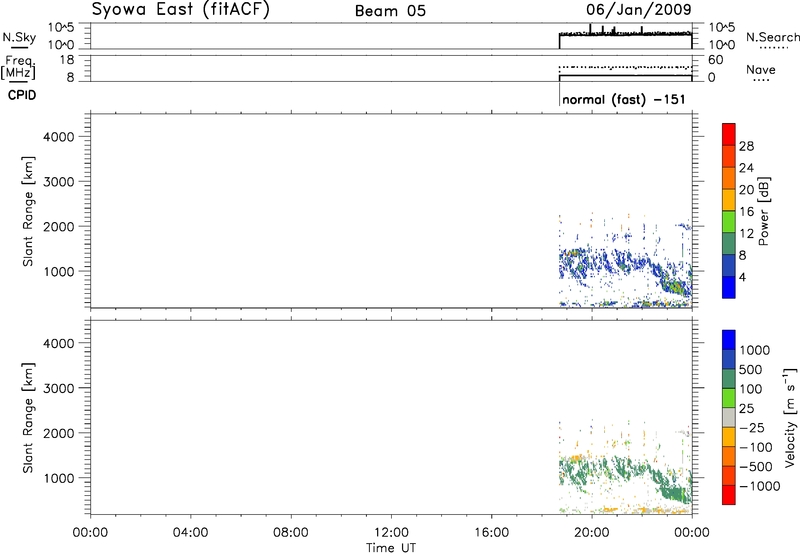The width and height of the screenshot is (800, 554).
Task: Click the "2000" tick on the velocity panel
Action: tap(59, 433)
